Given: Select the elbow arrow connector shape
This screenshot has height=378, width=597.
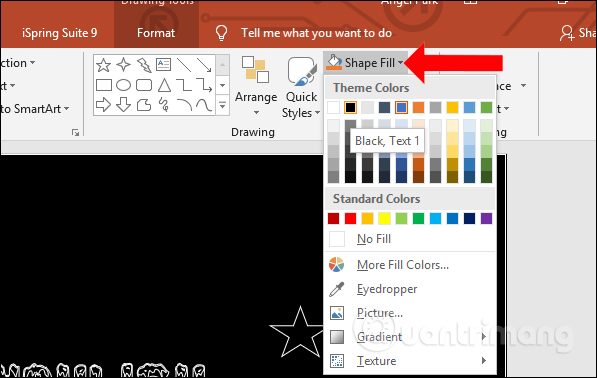Looking at the screenshot, I should (x=204, y=85).
